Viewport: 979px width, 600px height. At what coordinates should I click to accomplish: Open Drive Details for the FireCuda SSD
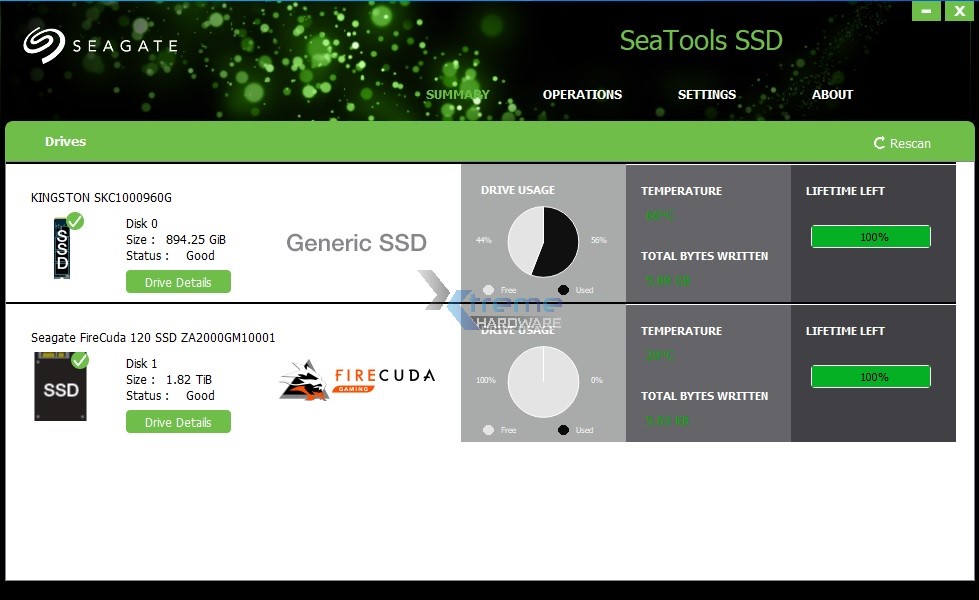[178, 421]
